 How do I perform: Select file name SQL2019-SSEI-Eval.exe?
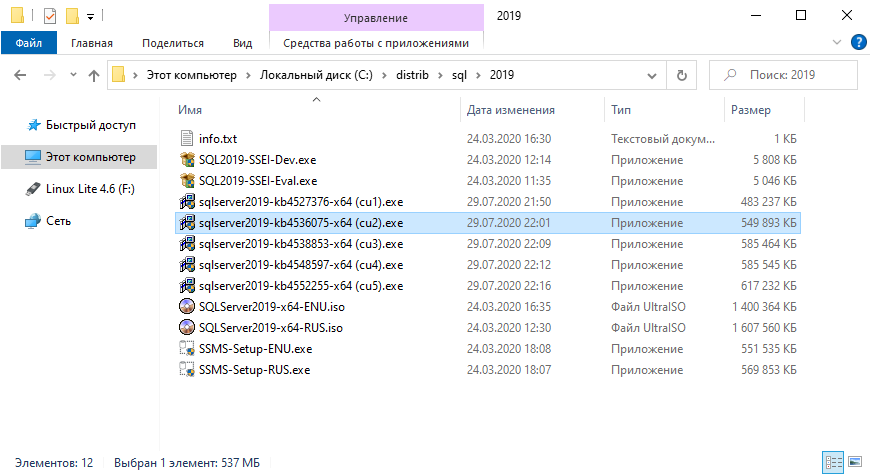click(x=258, y=181)
